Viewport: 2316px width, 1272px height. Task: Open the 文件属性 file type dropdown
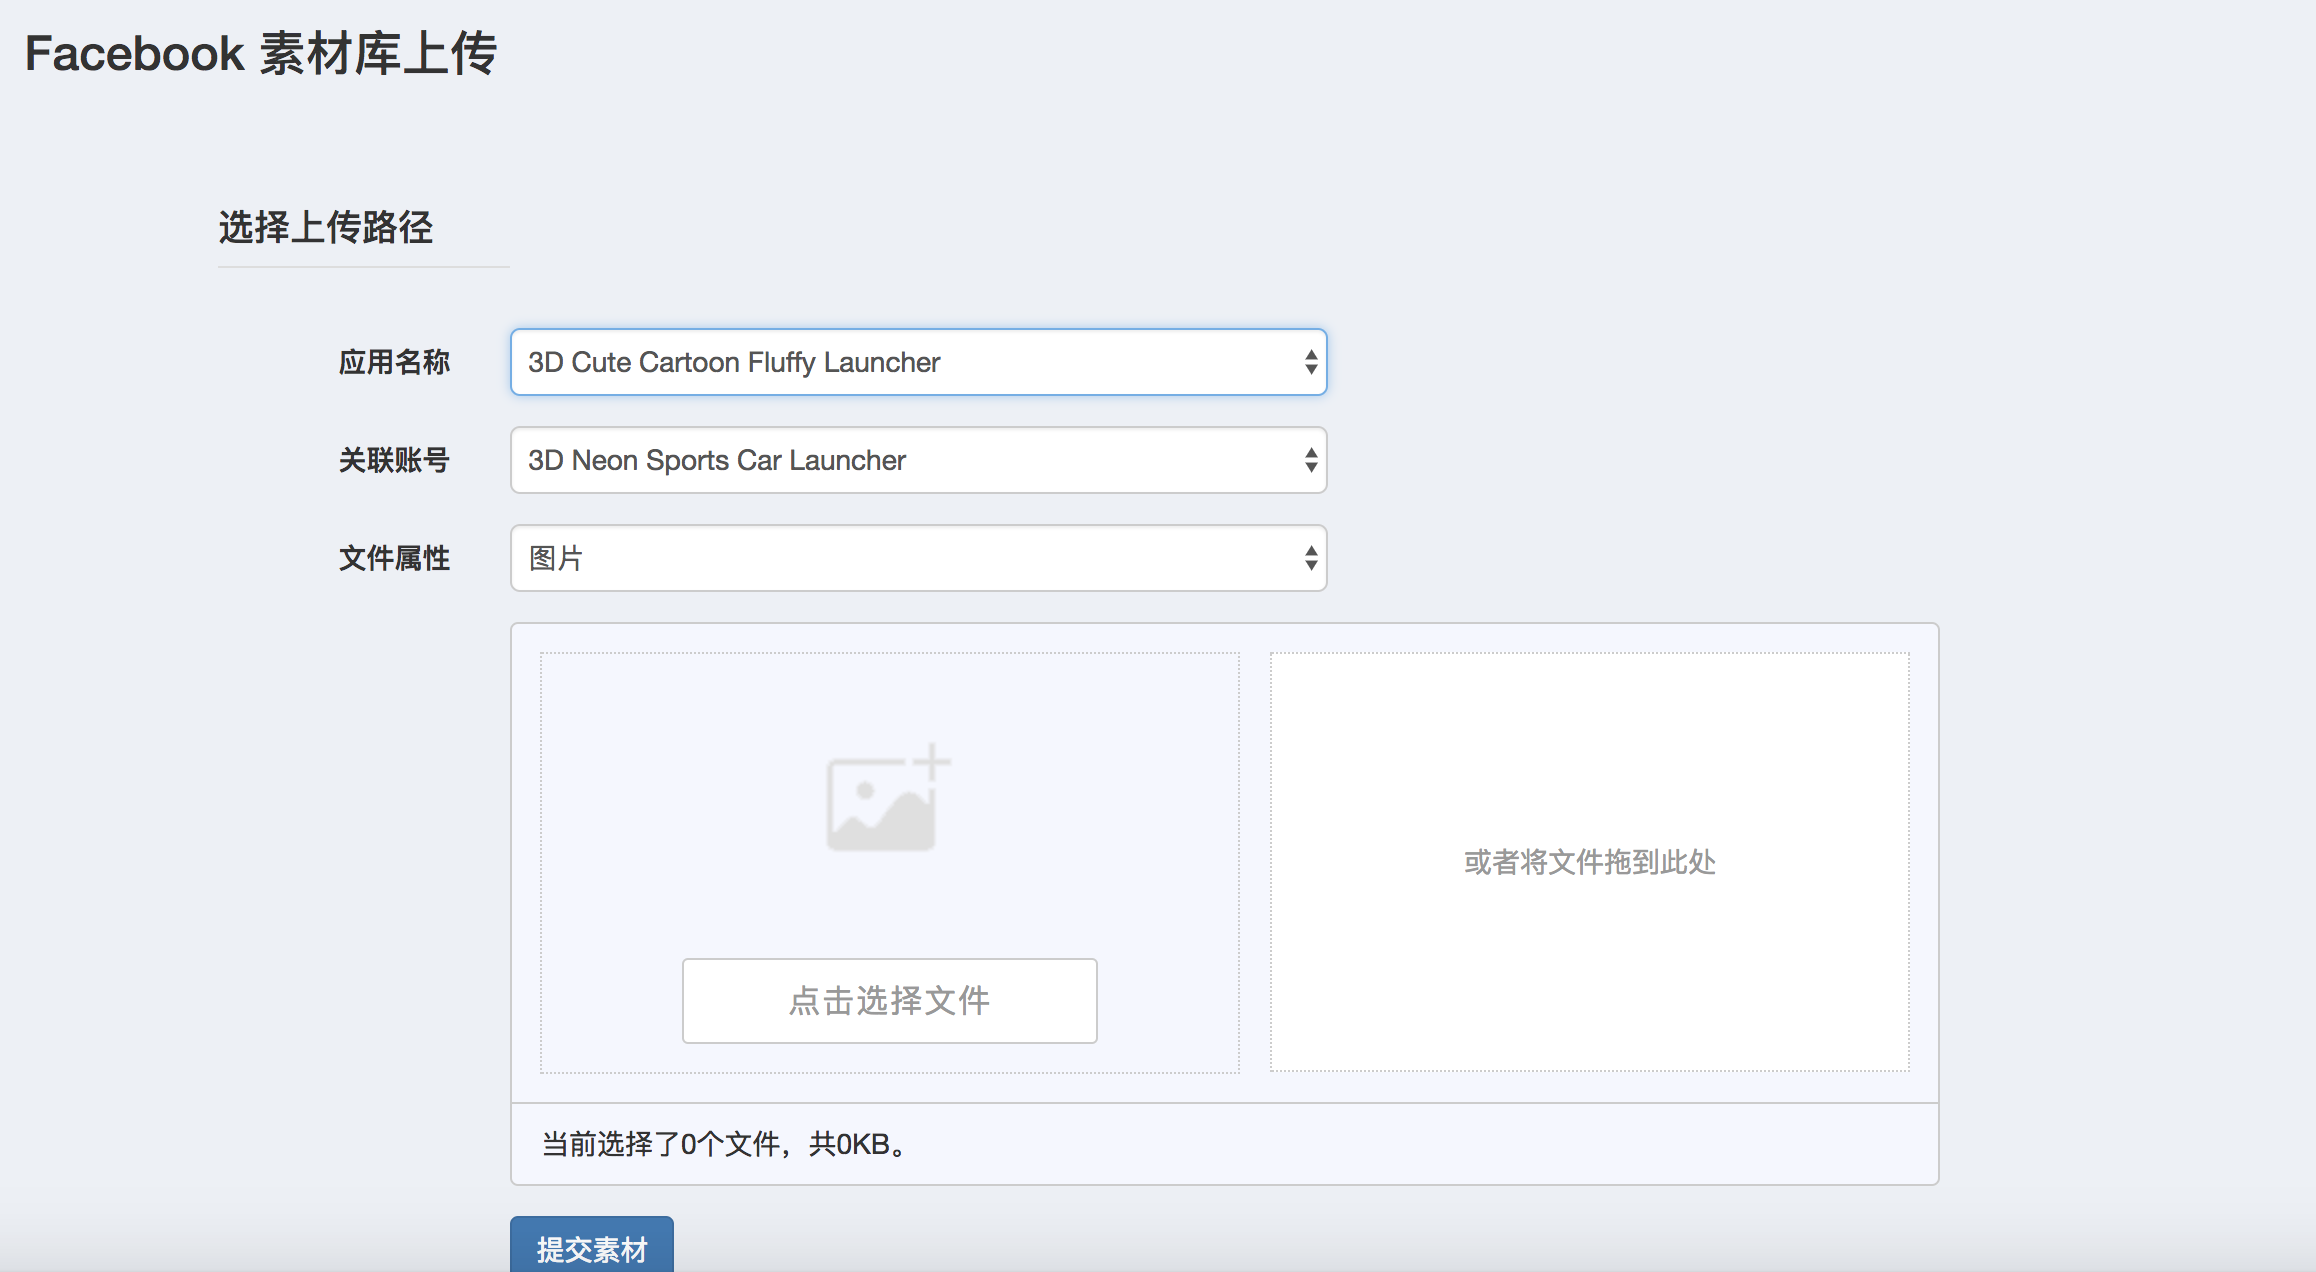pyautogui.click(x=918, y=558)
